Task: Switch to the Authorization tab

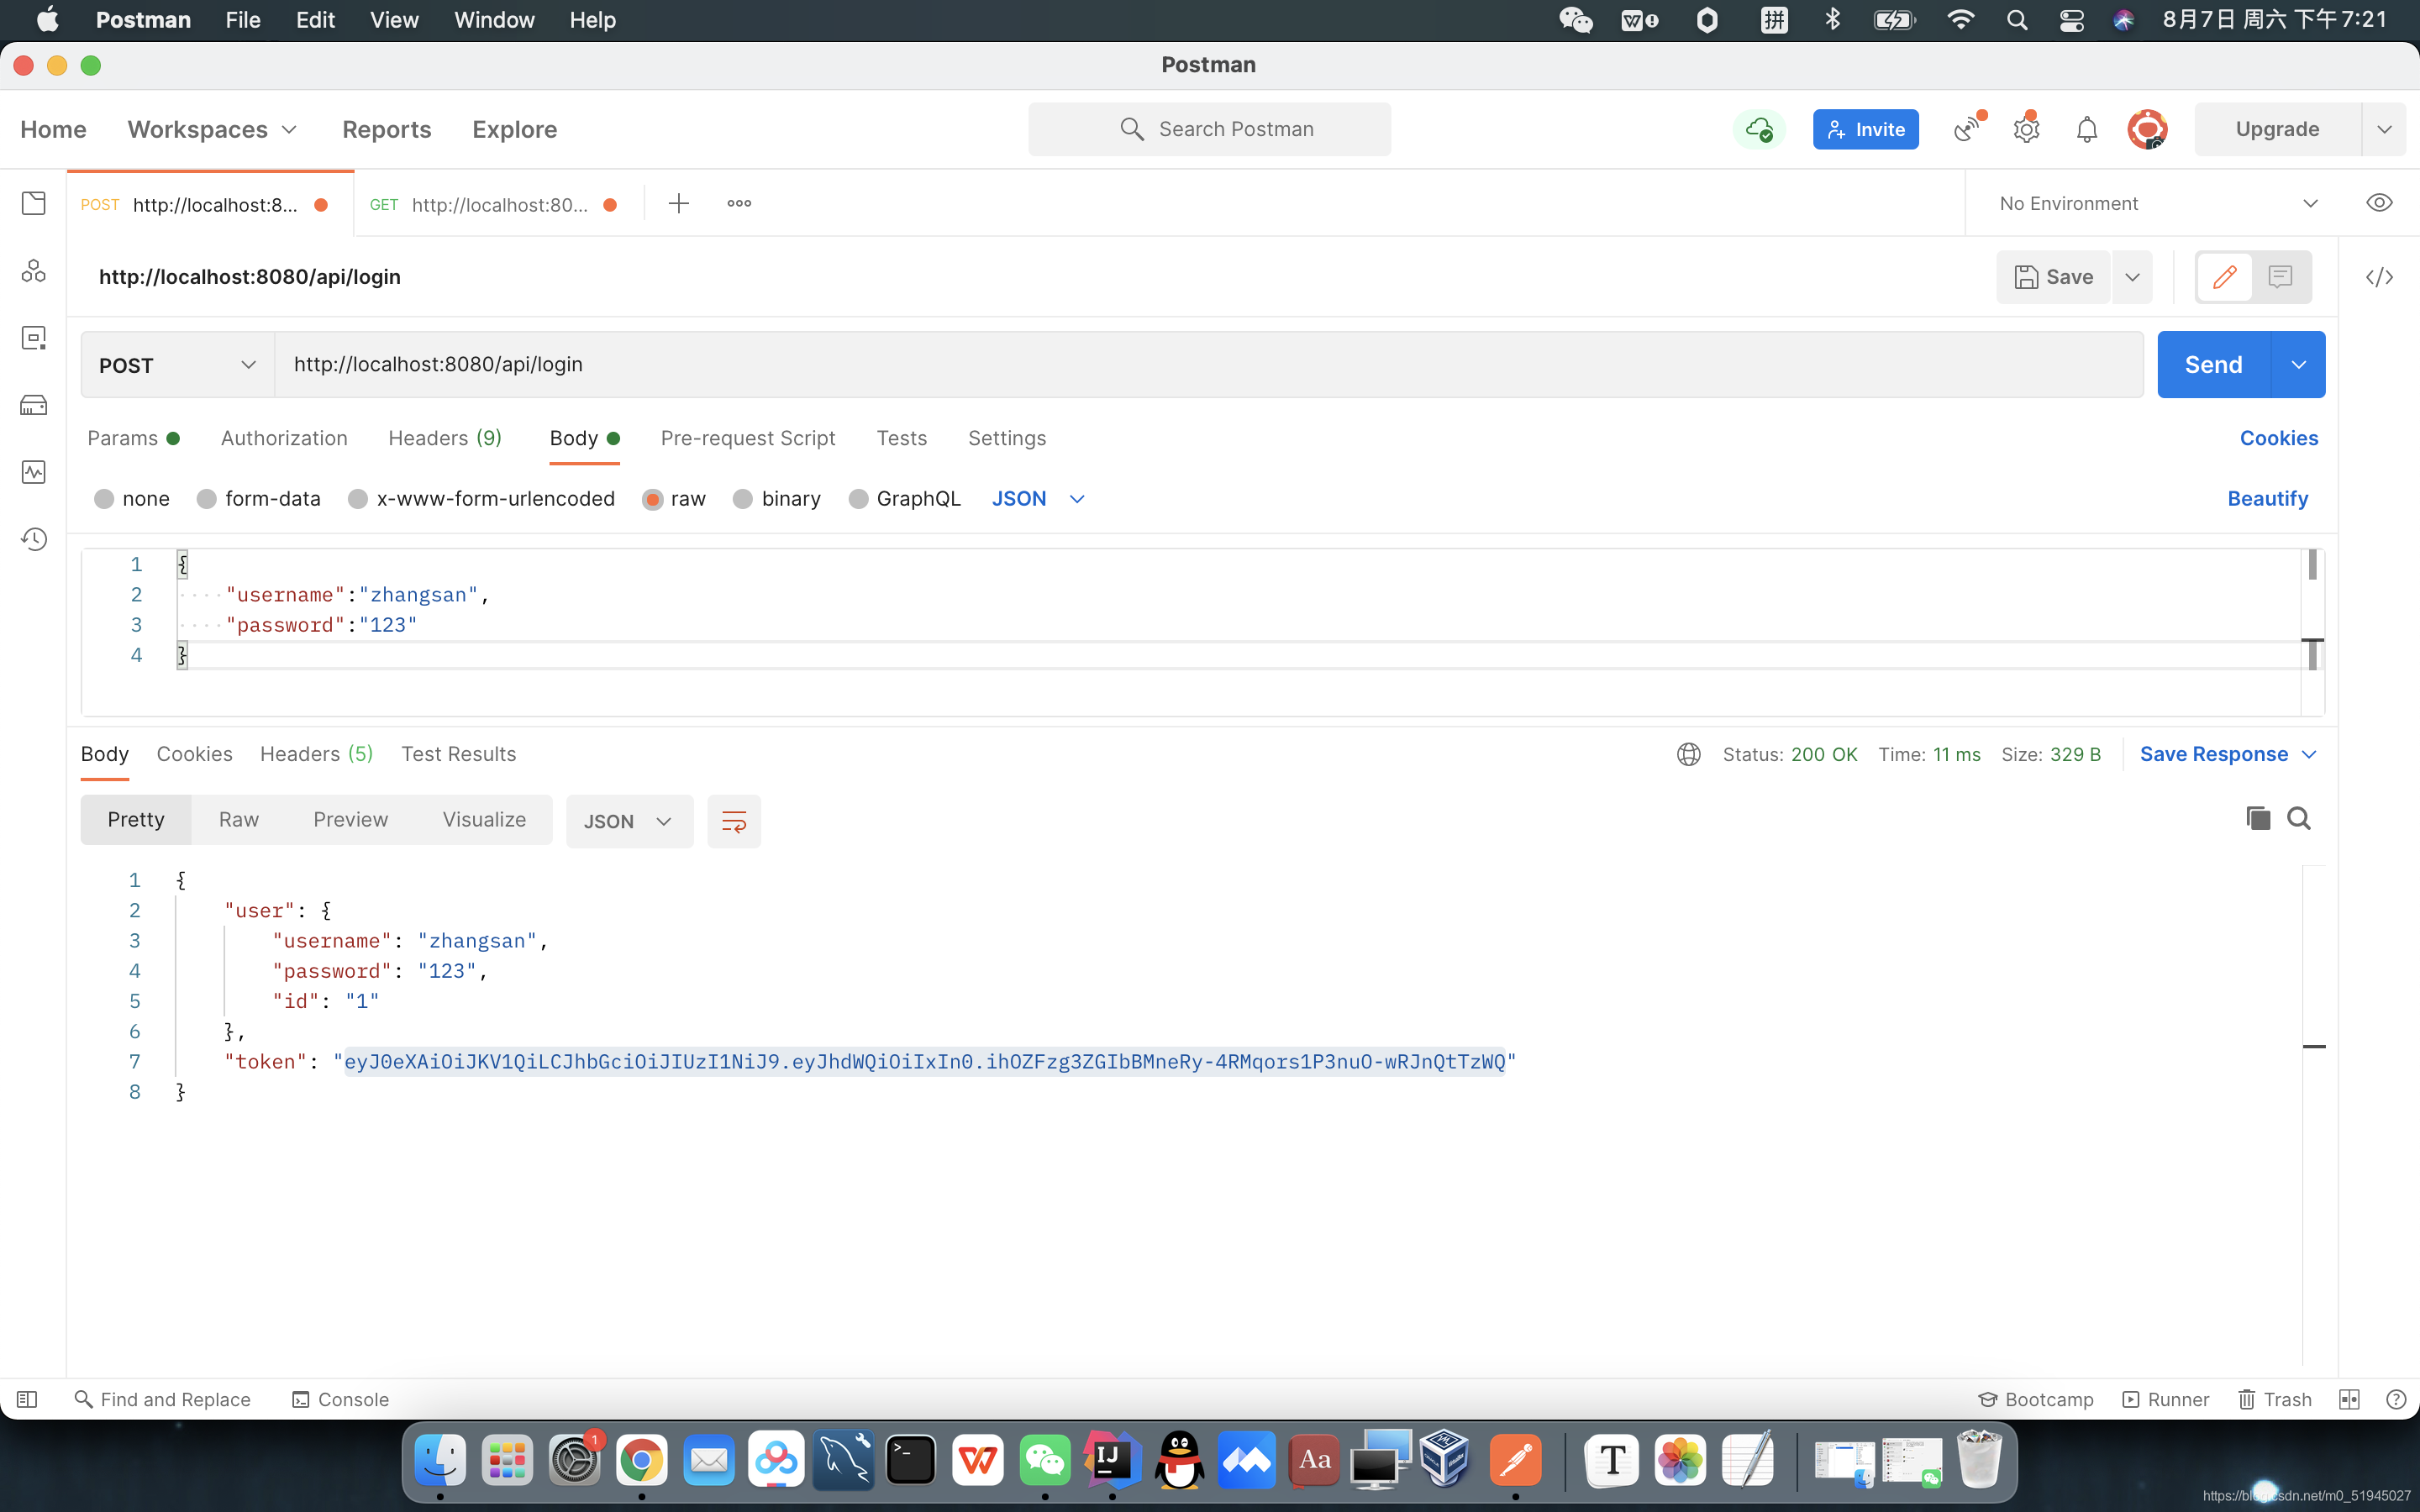Action: click(x=284, y=438)
